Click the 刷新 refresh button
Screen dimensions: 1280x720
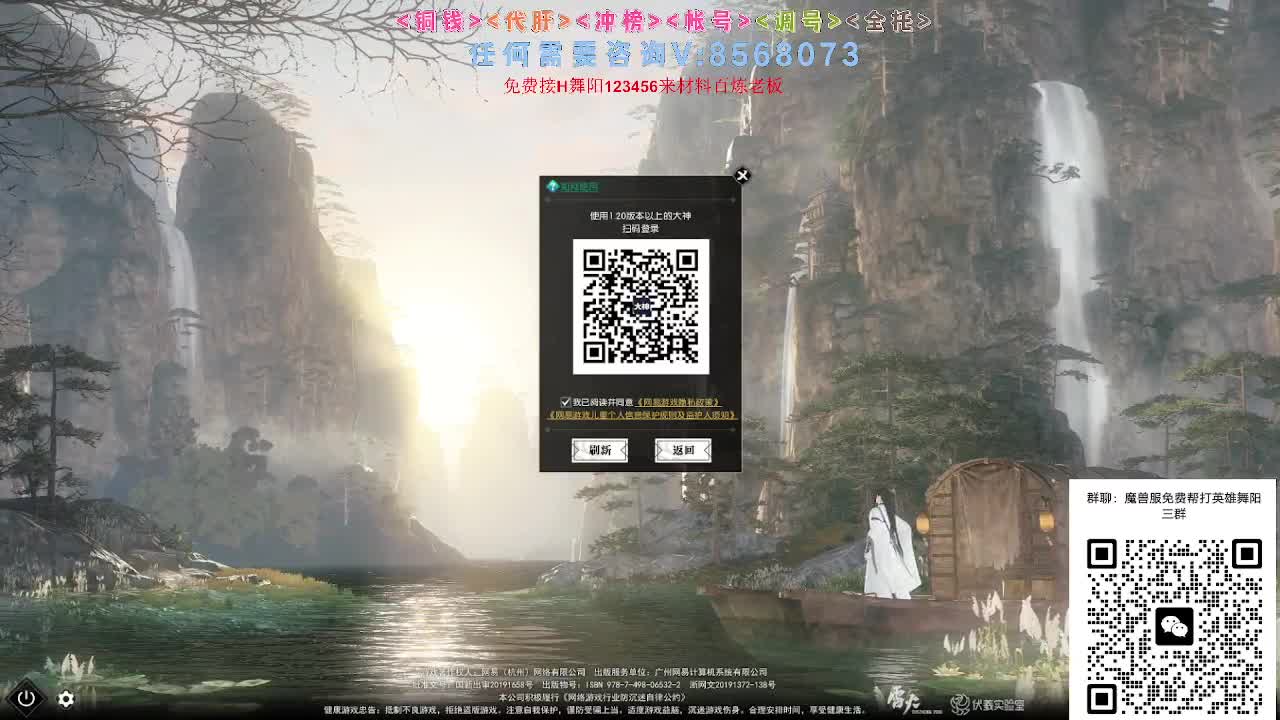(x=599, y=450)
